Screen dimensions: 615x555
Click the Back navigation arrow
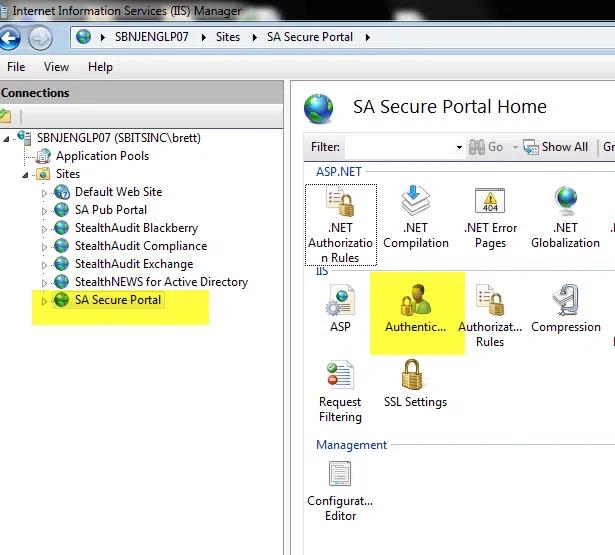(10, 38)
